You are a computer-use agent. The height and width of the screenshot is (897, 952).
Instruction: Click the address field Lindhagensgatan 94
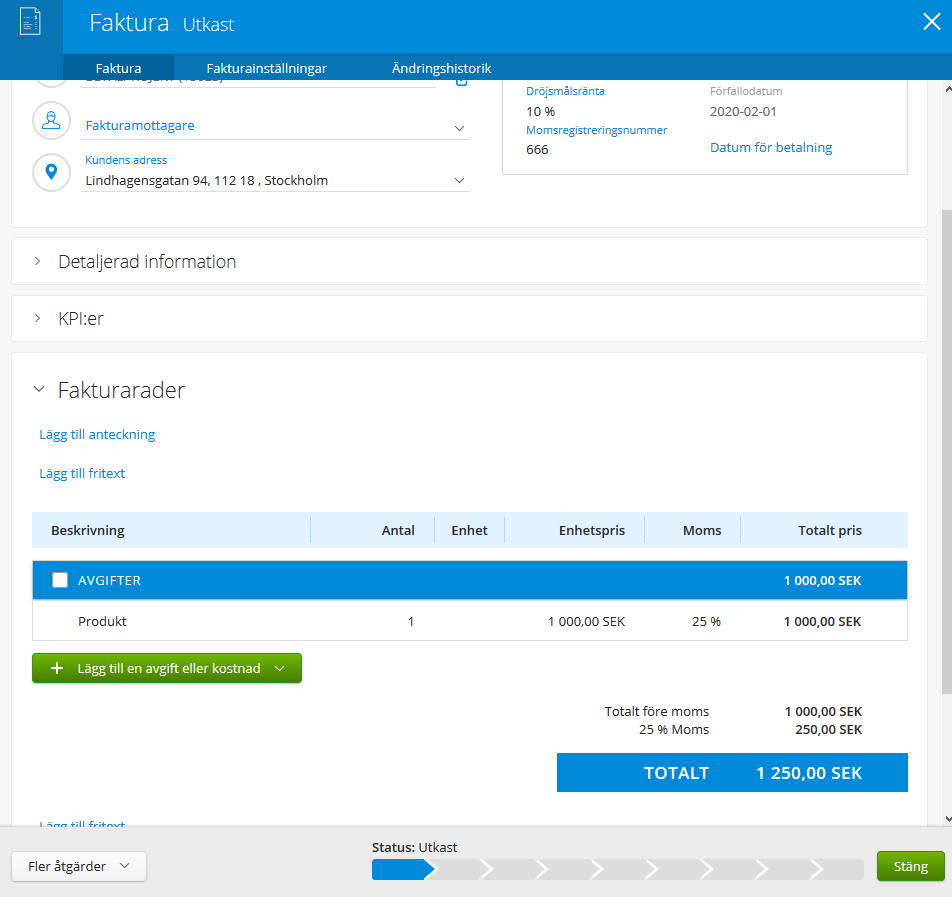[x=275, y=180]
